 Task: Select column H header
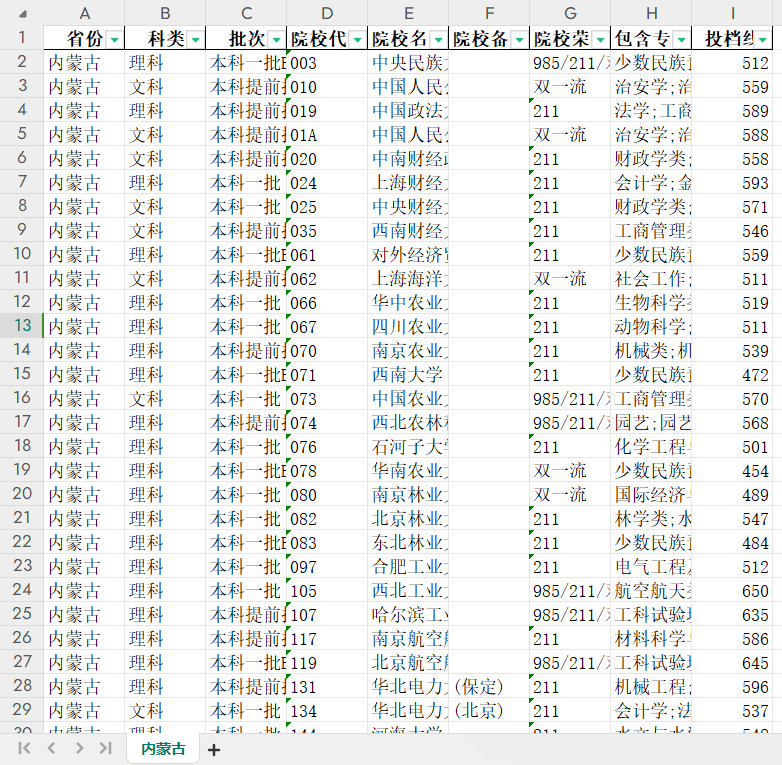pyautogui.click(x=651, y=13)
